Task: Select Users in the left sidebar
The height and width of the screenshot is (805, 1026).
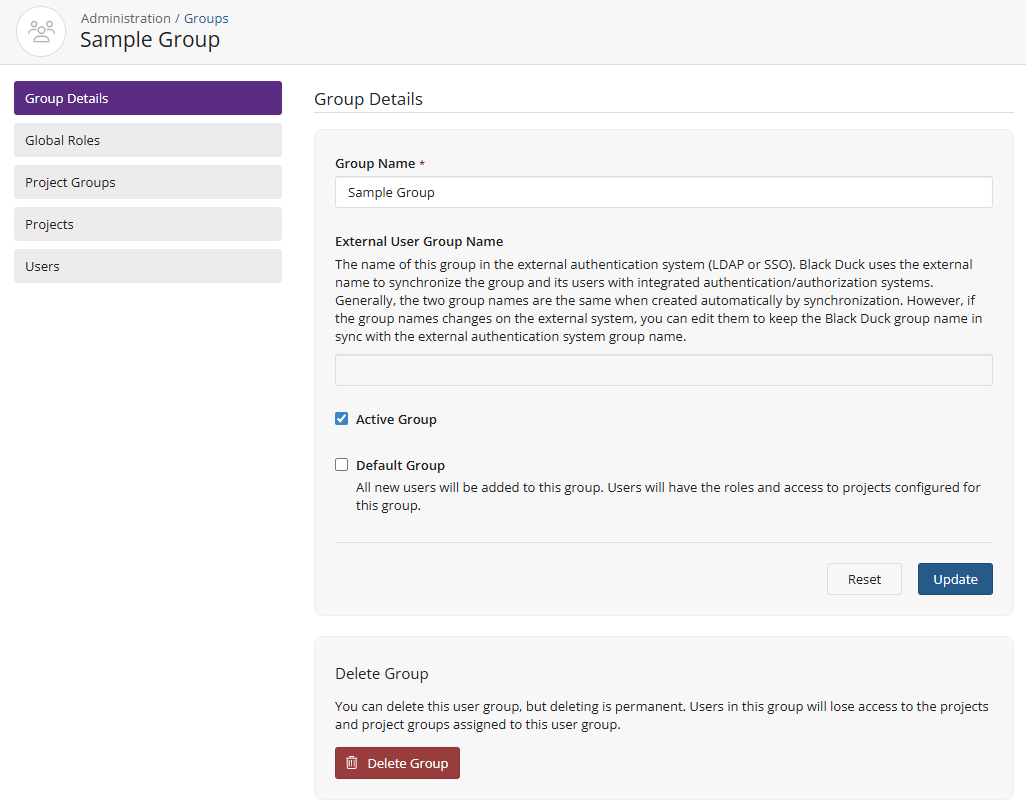Action: (x=148, y=266)
